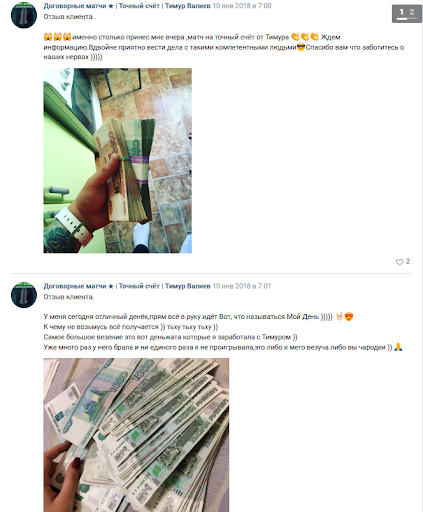Click the praying hands emoji after чародеи
Screen dimensions: 423x512
398,347
